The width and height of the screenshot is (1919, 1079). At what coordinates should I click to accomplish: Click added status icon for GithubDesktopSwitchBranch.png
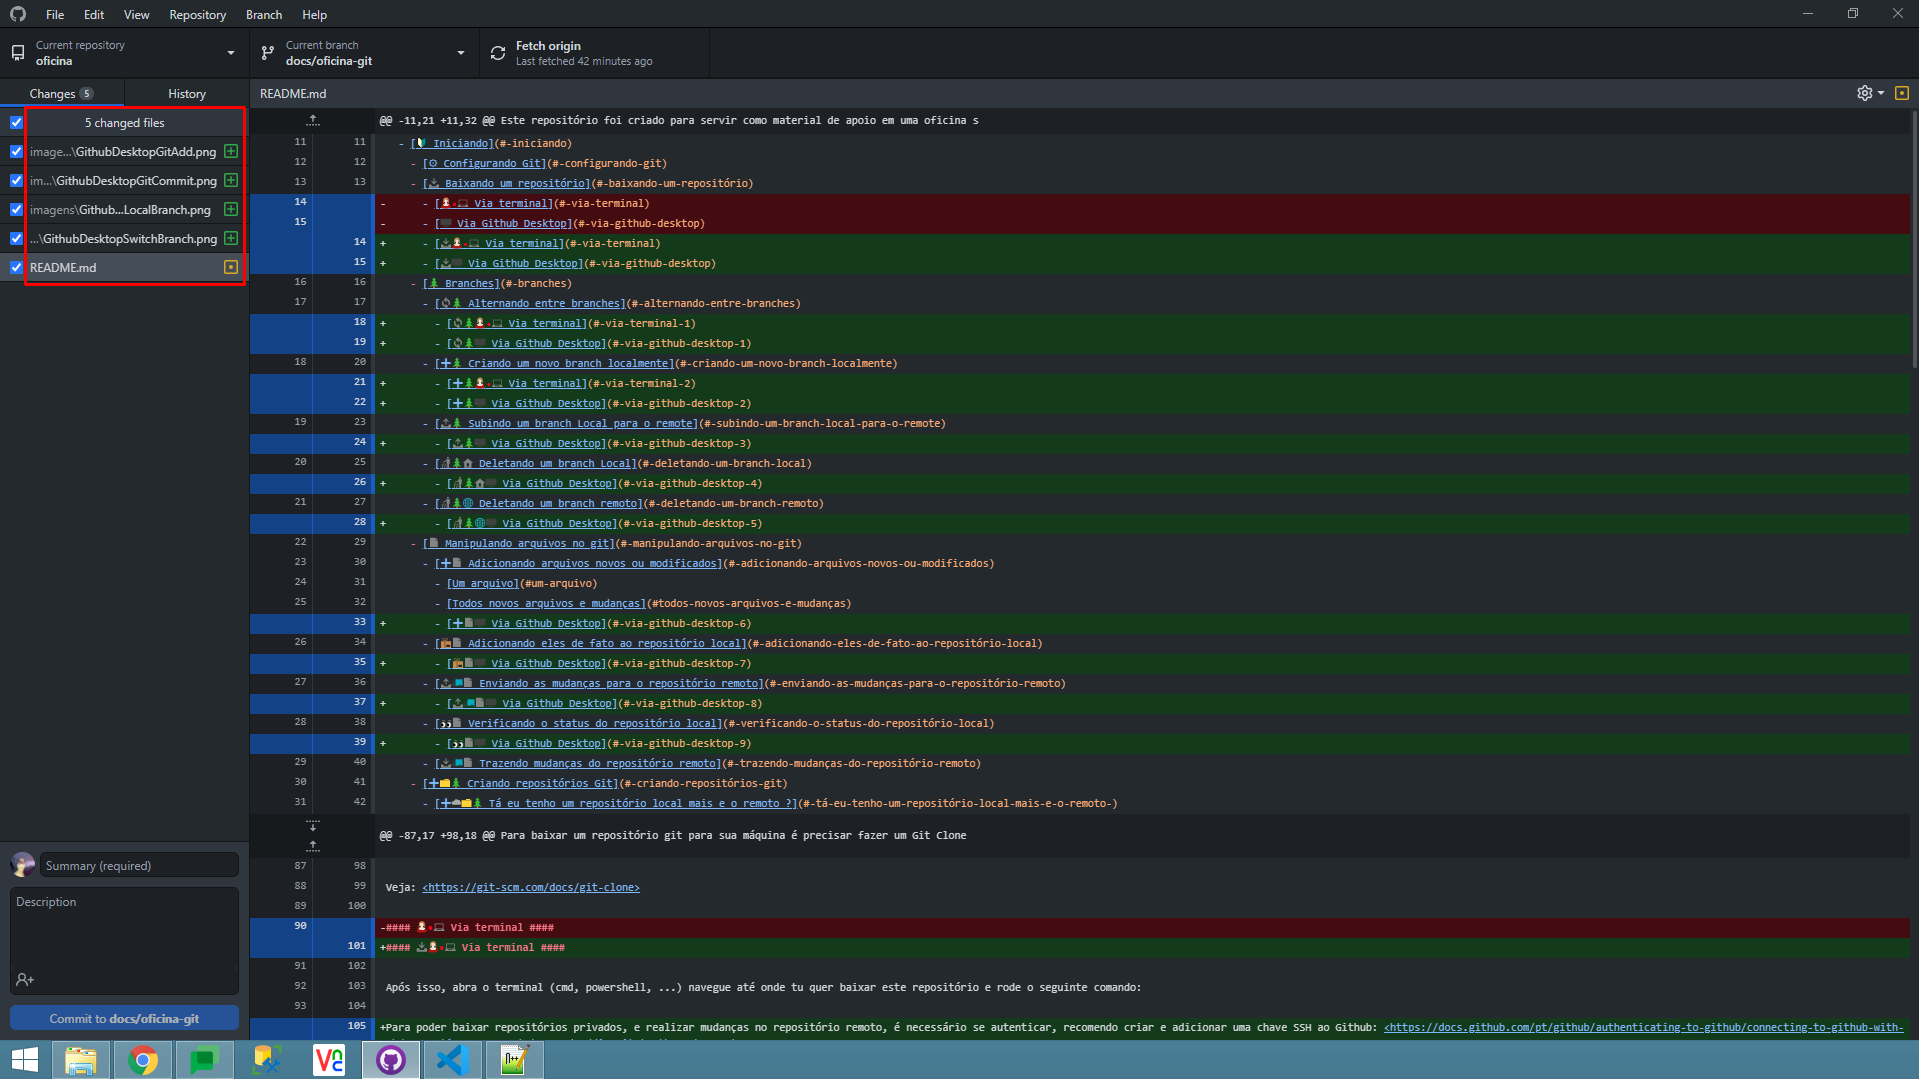[231, 238]
